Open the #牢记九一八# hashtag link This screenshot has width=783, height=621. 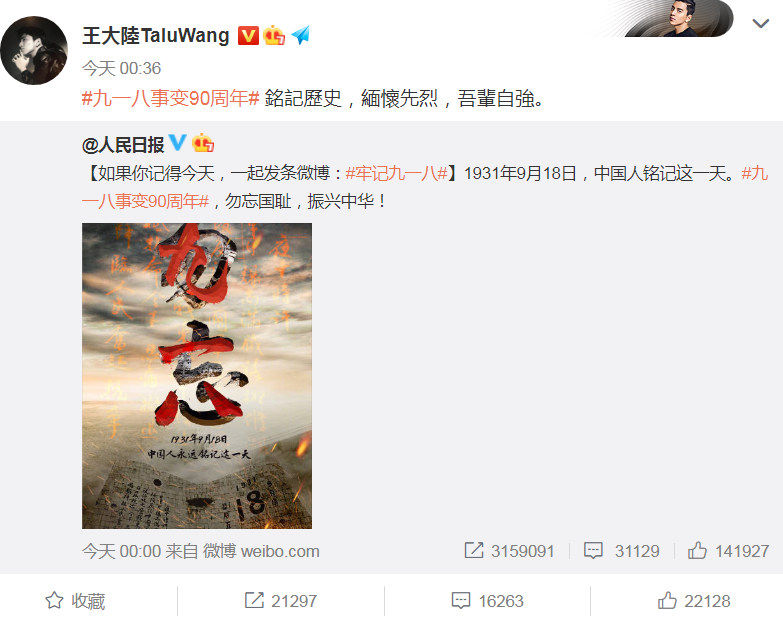pos(396,173)
